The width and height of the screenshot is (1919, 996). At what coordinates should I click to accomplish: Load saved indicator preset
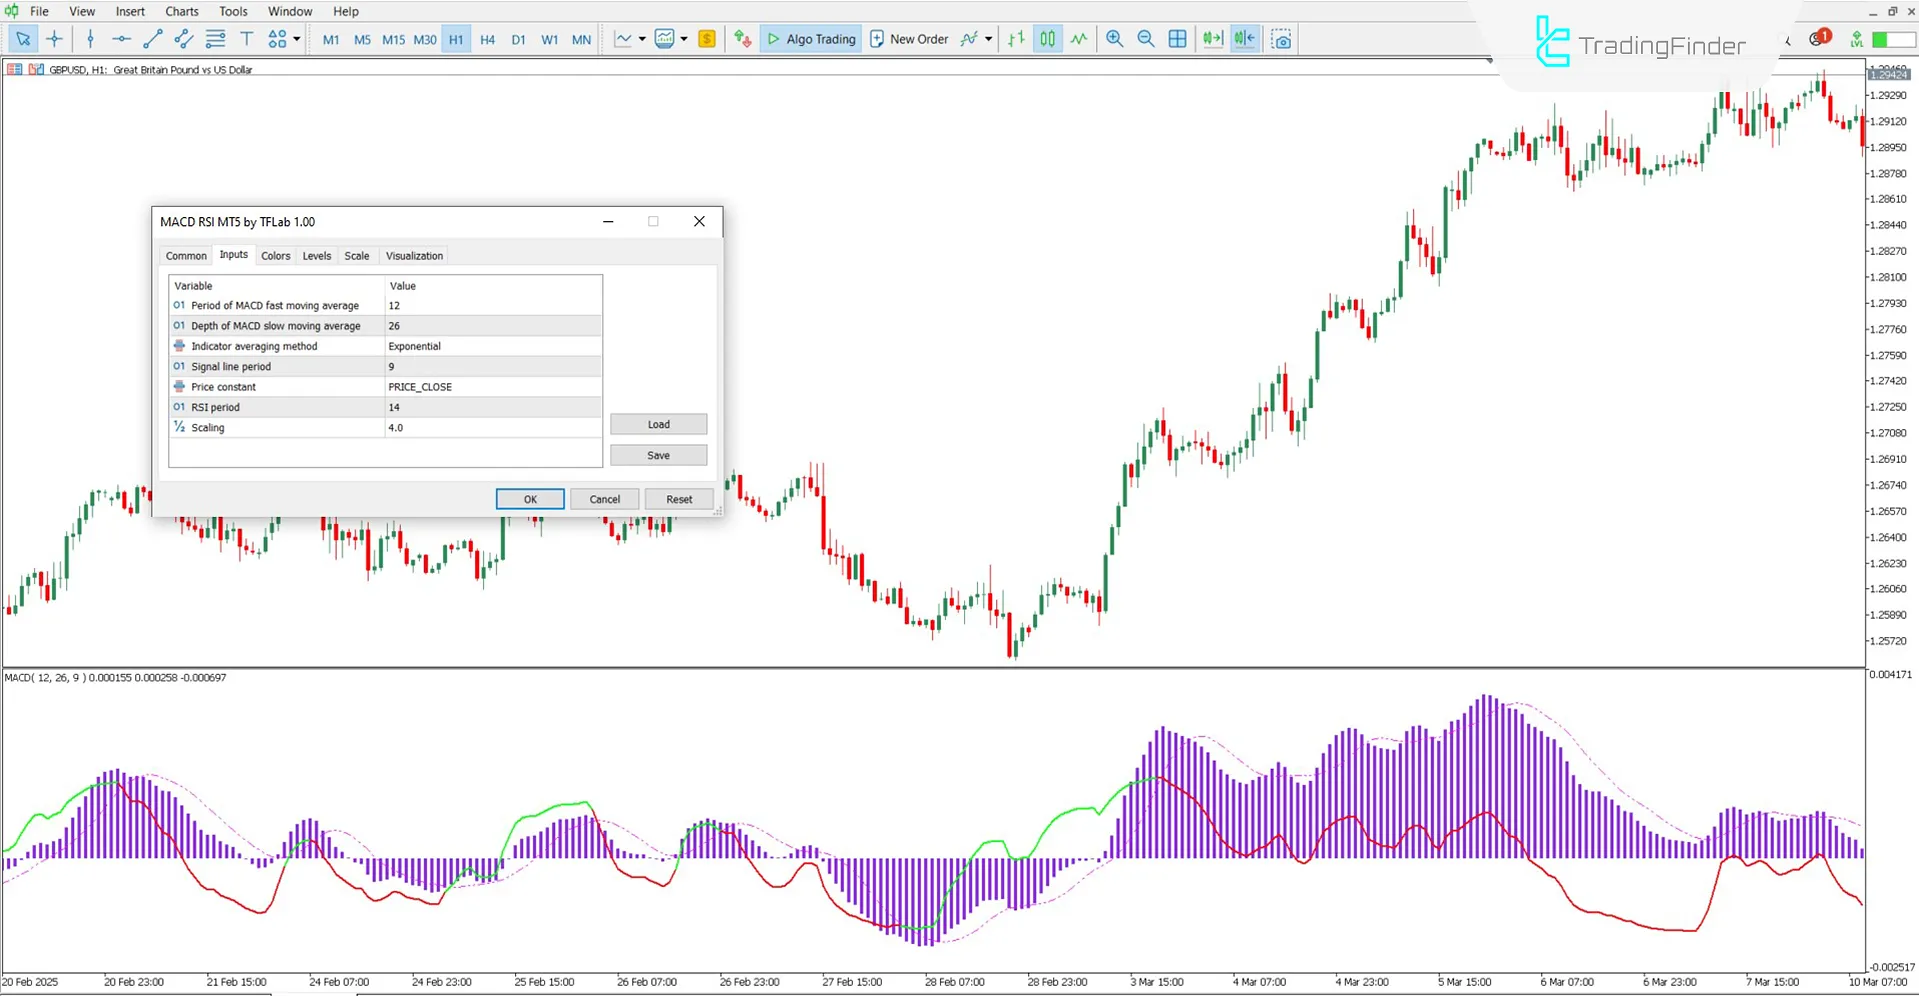[658, 424]
